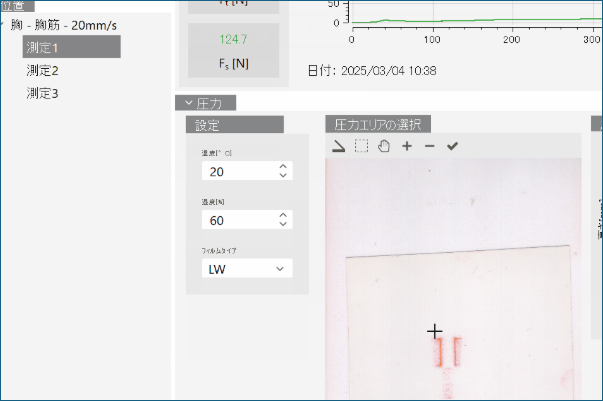The height and width of the screenshot is (401, 603).
Task: Increase the 温度 value with up arrow
Action: (x=283, y=167)
